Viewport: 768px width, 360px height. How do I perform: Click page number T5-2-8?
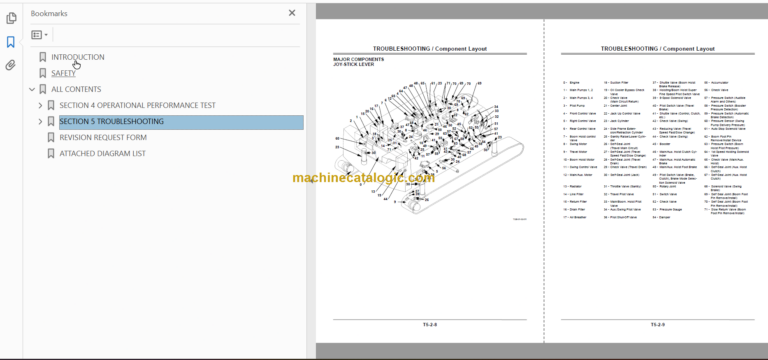pyautogui.click(x=430, y=325)
